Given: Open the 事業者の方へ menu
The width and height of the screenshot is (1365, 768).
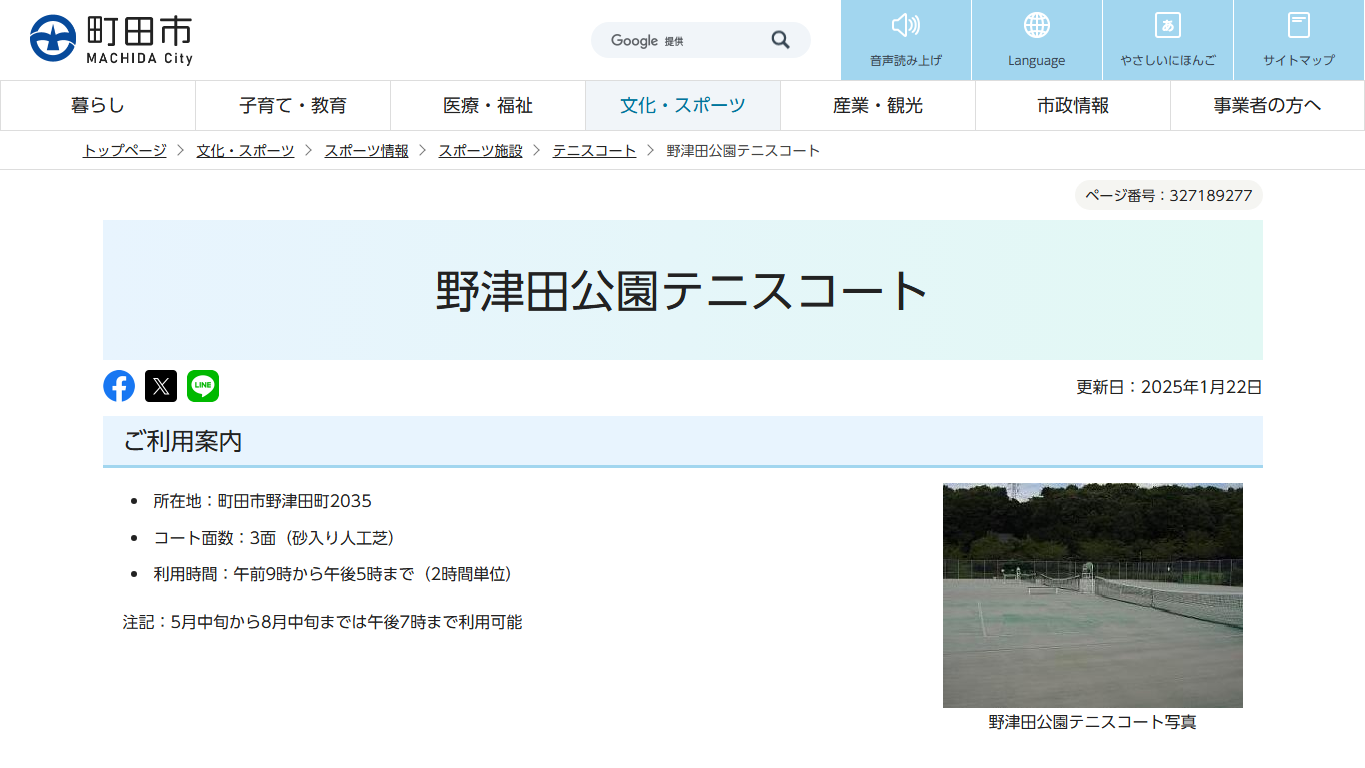Looking at the screenshot, I should (1267, 105).
